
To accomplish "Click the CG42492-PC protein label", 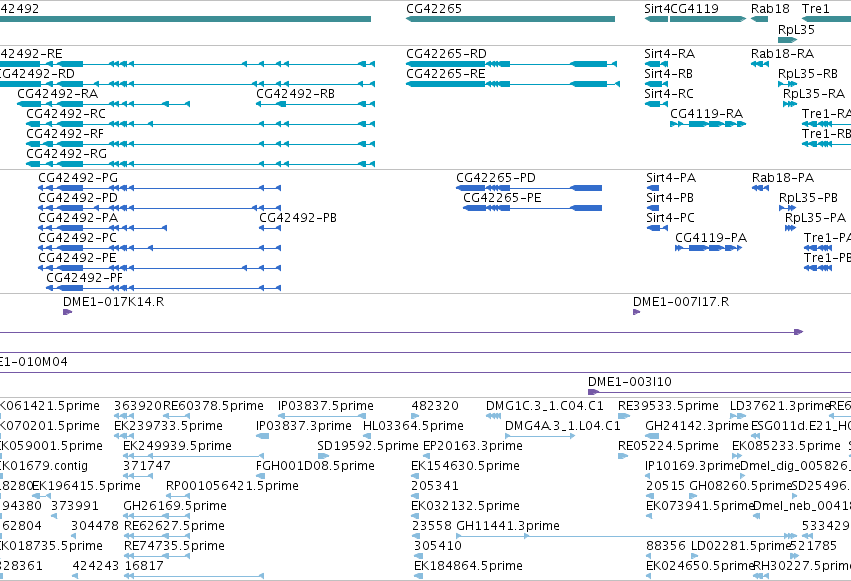I will [x=77, y=238].
